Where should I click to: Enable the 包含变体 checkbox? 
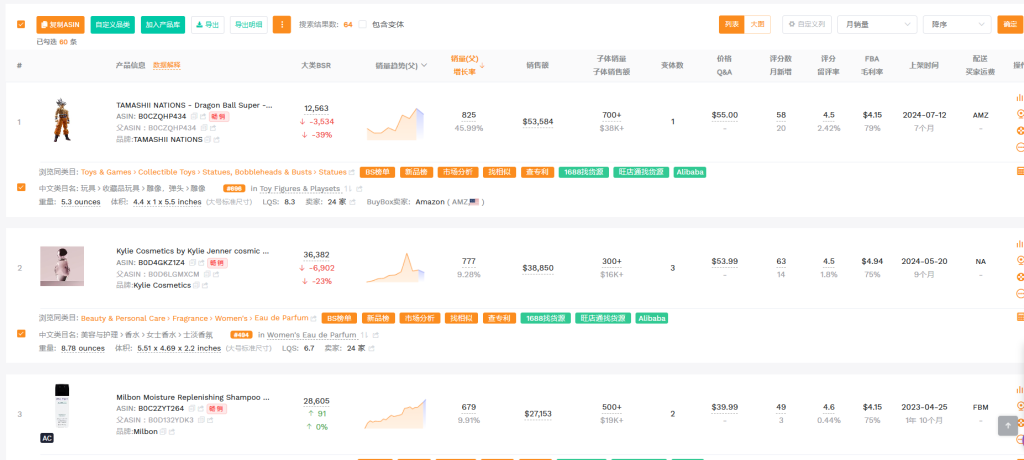pos(364,24)
